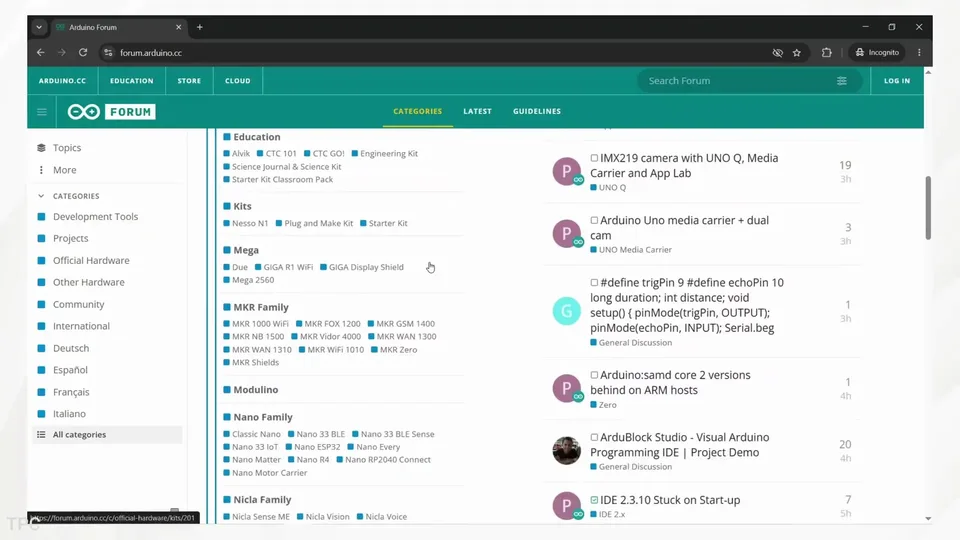Open the Modulino category heading
960x540 pixels.
pos(251,390)
